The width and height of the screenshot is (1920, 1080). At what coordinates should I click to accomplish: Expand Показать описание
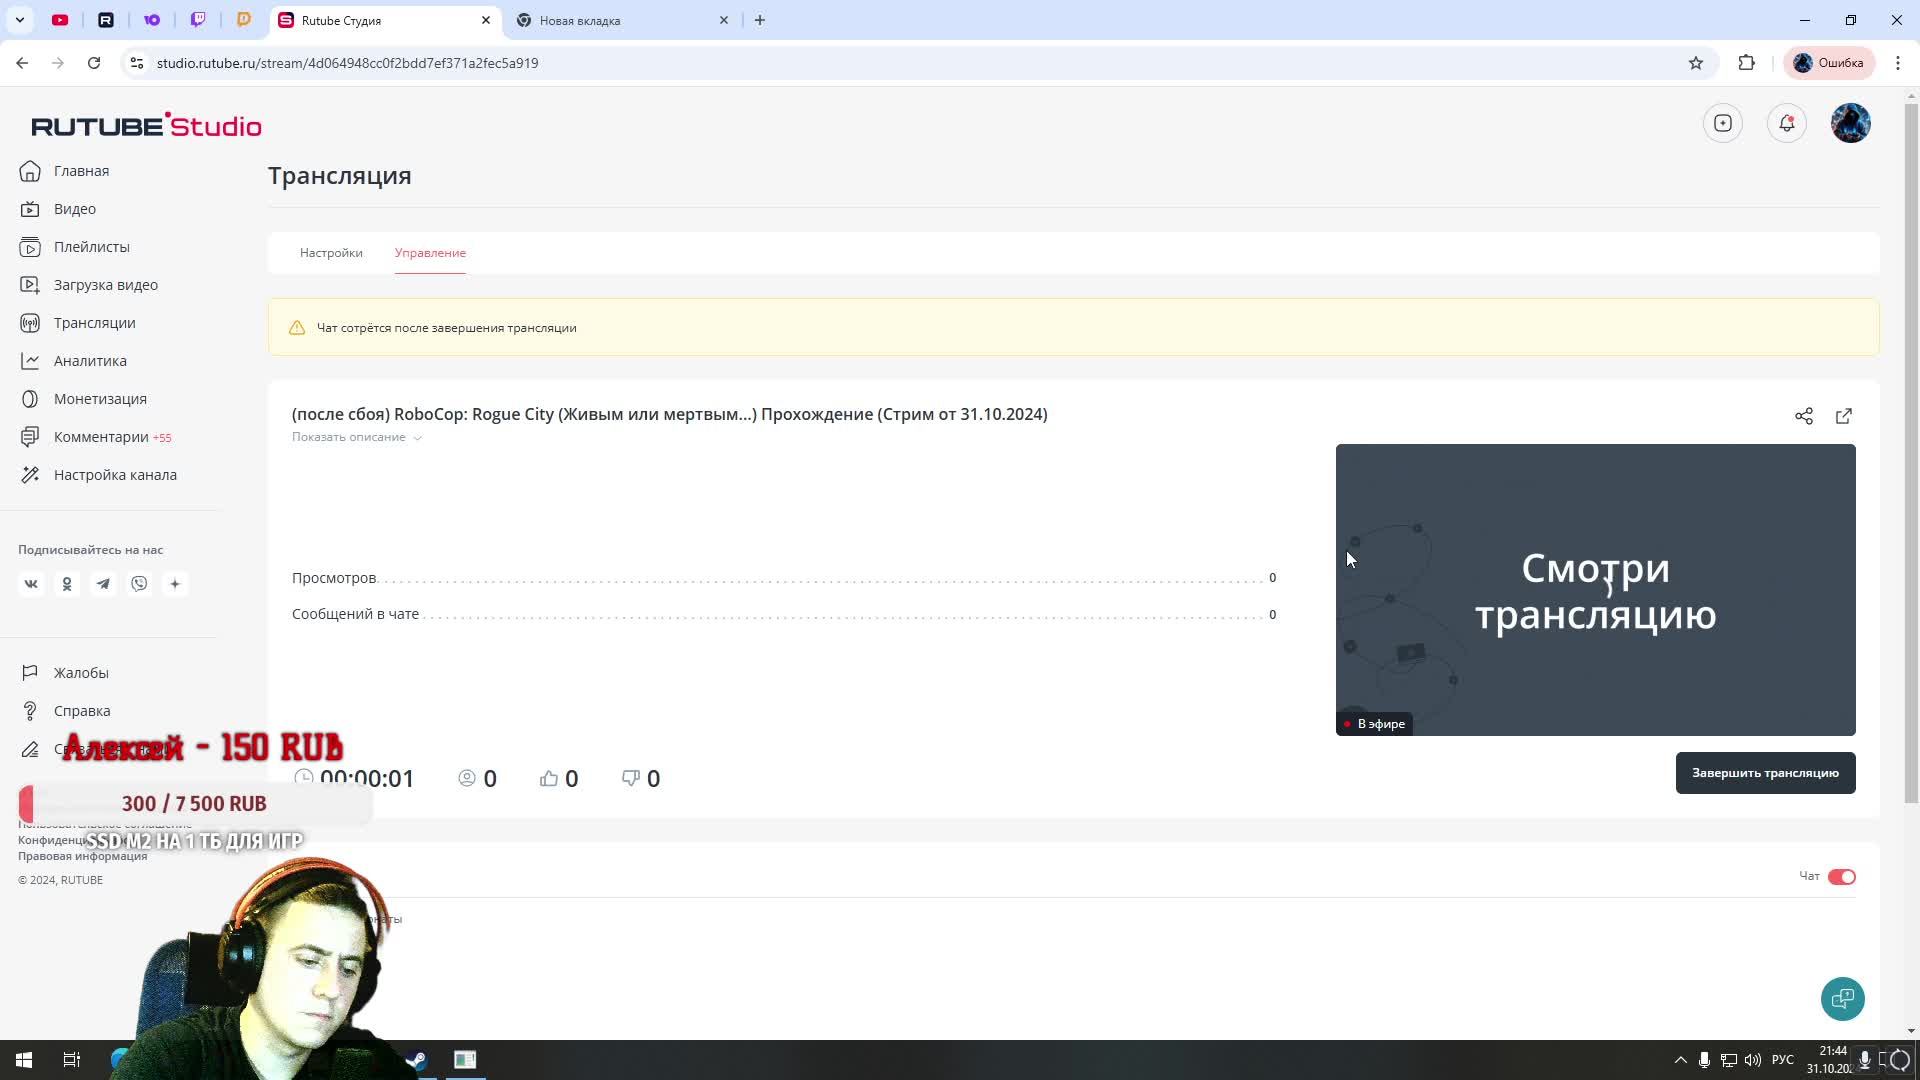pyautogui.click(x=357, y=437)
